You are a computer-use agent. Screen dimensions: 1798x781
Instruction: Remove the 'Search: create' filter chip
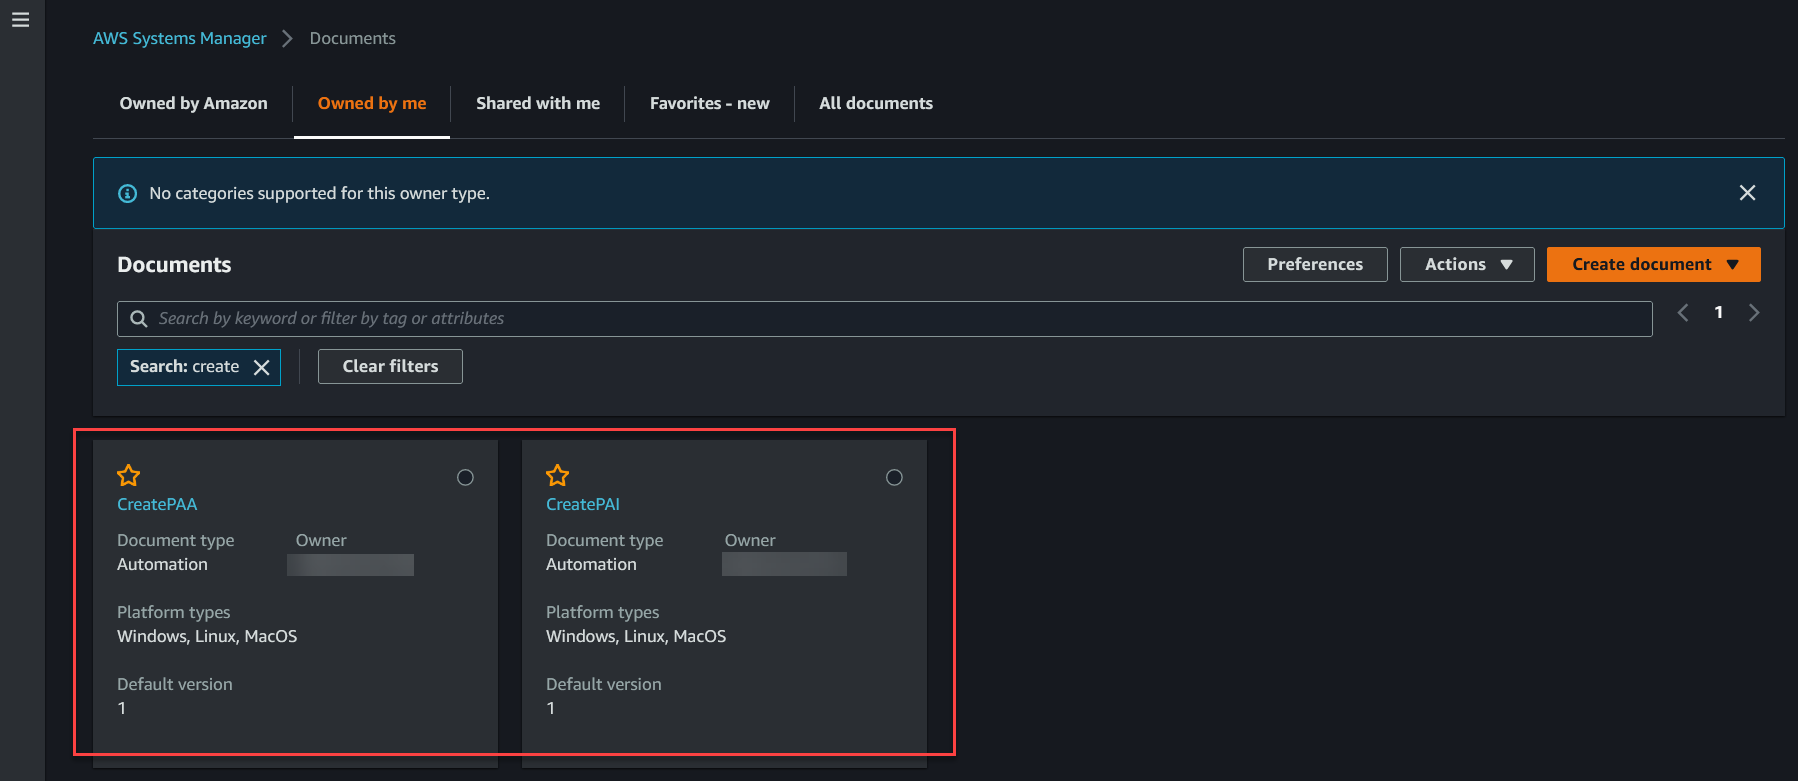coord(262,367)
